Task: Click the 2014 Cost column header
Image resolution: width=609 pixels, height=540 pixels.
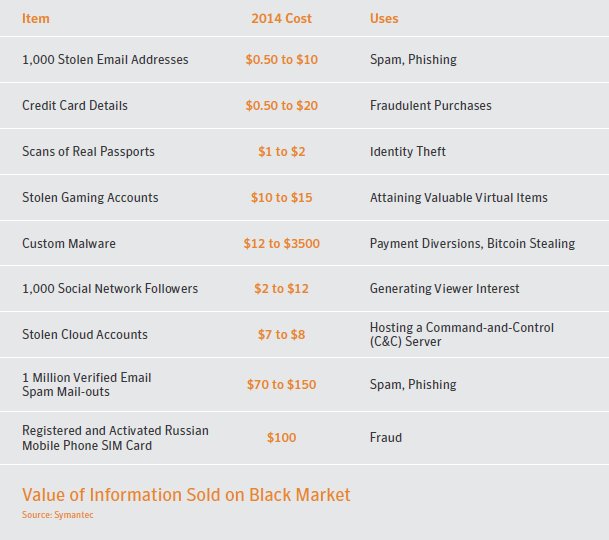Action: [x=281, y=18]
